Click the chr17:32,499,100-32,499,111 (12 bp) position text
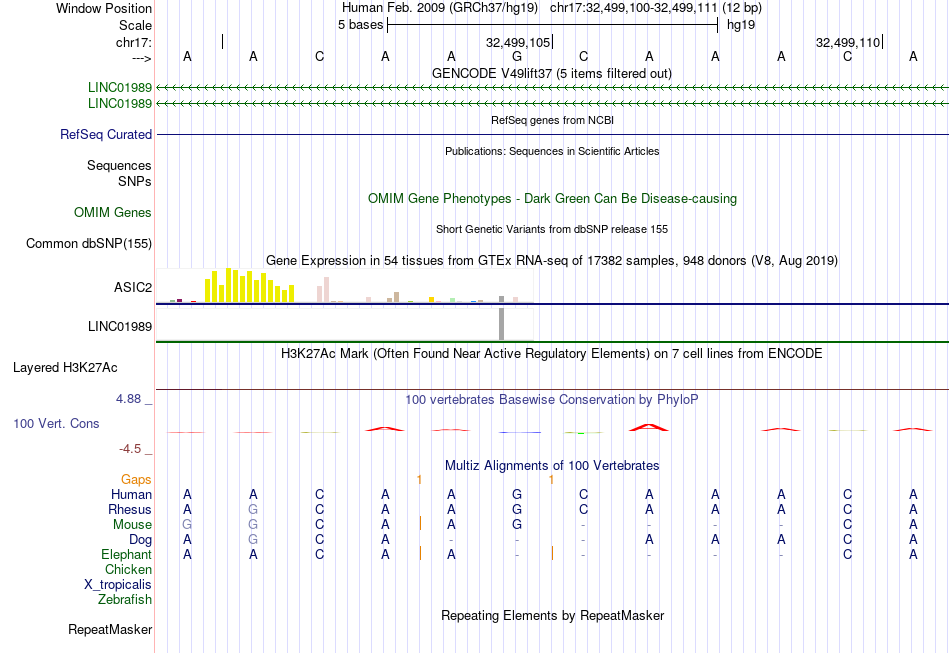 coord(656,8)
